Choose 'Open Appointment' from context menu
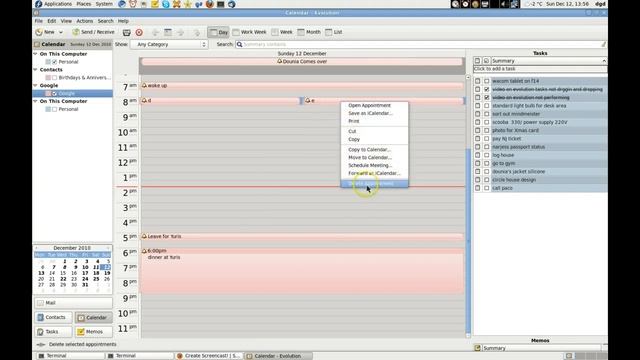Screen dimensions: 640x360 (374, 105)
